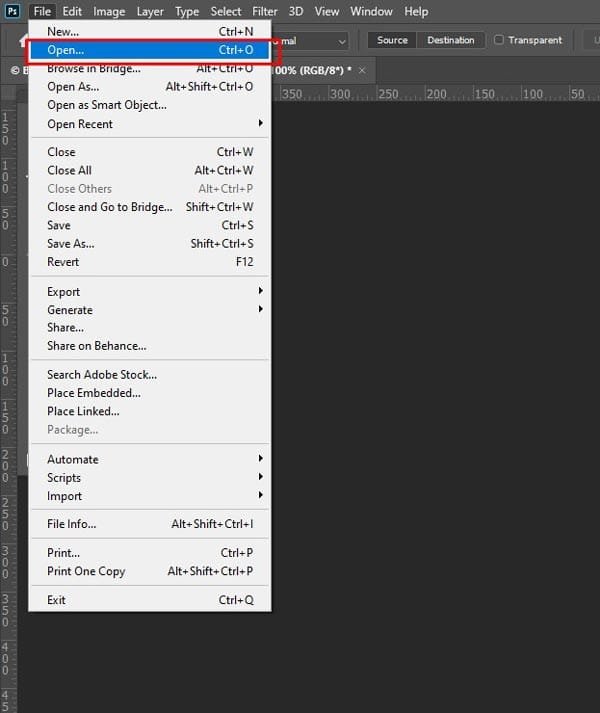Choose New... from the File menu
The image size is (600, 713).
pyautogui.click(x=150, y=31)
